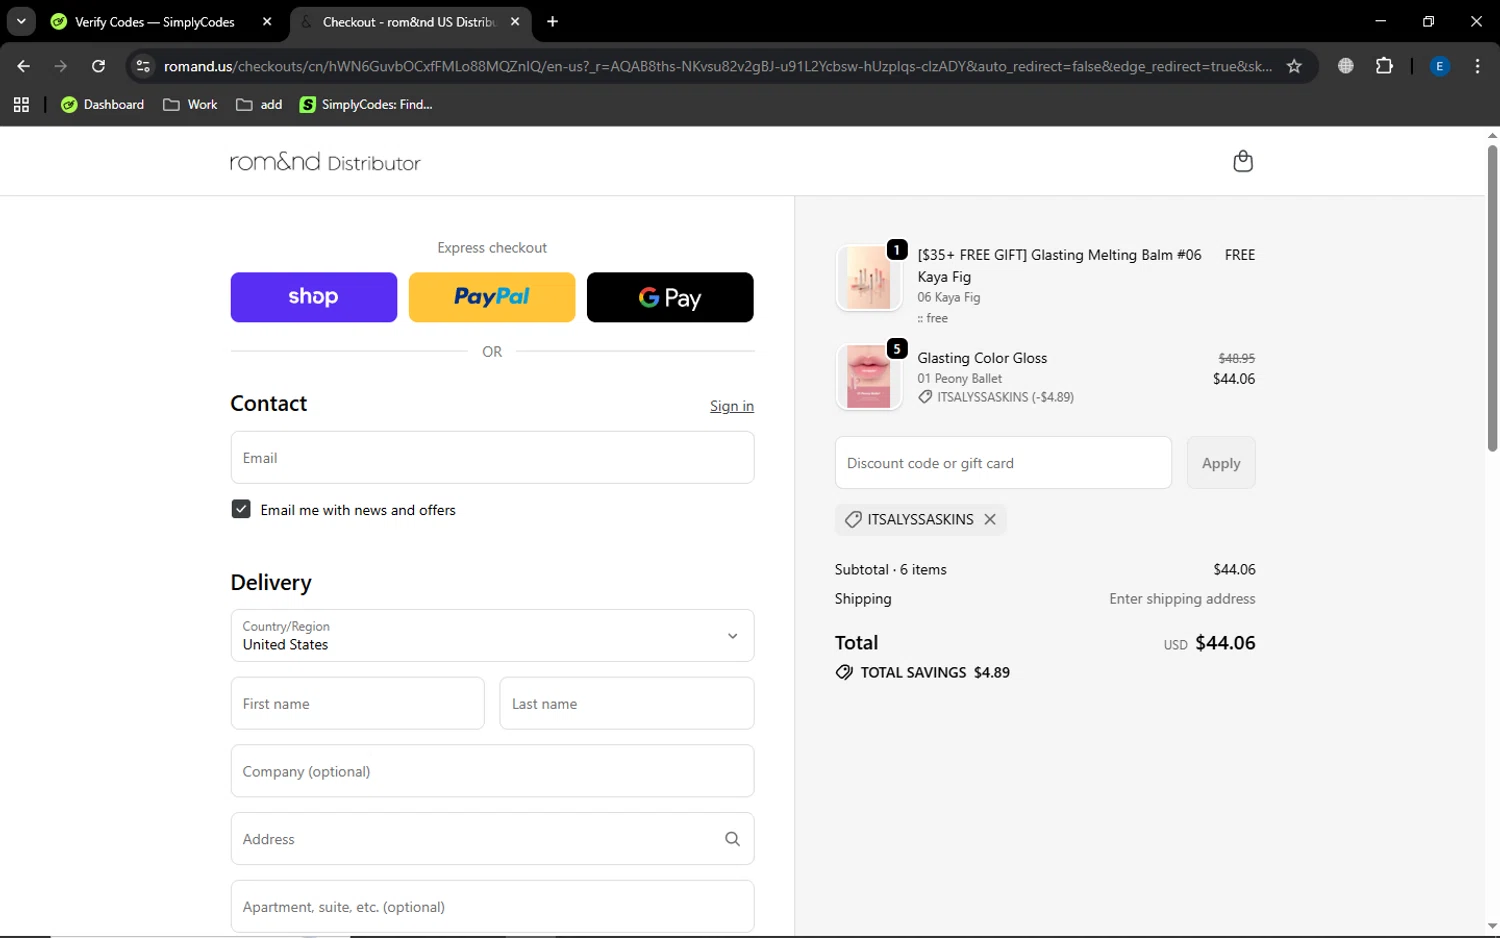Close the Verify Codes SimplyCodes tab

267,21
